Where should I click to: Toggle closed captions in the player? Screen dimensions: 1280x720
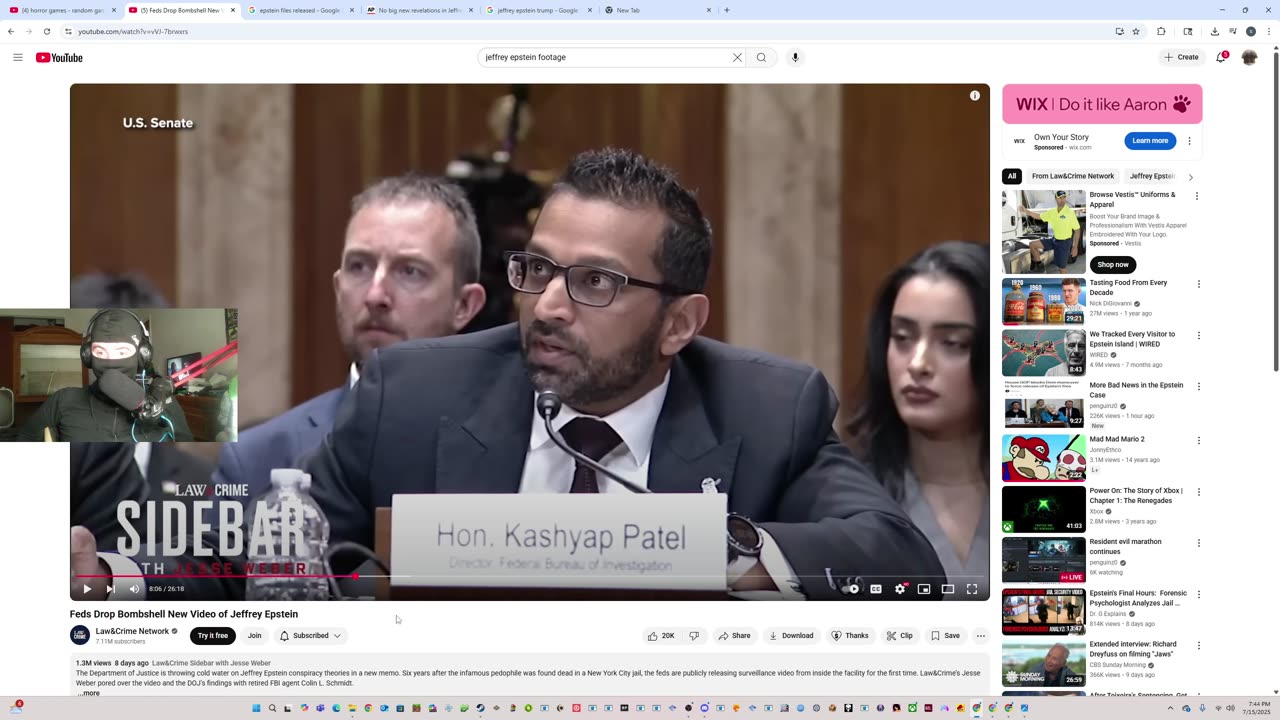[876, 589]
